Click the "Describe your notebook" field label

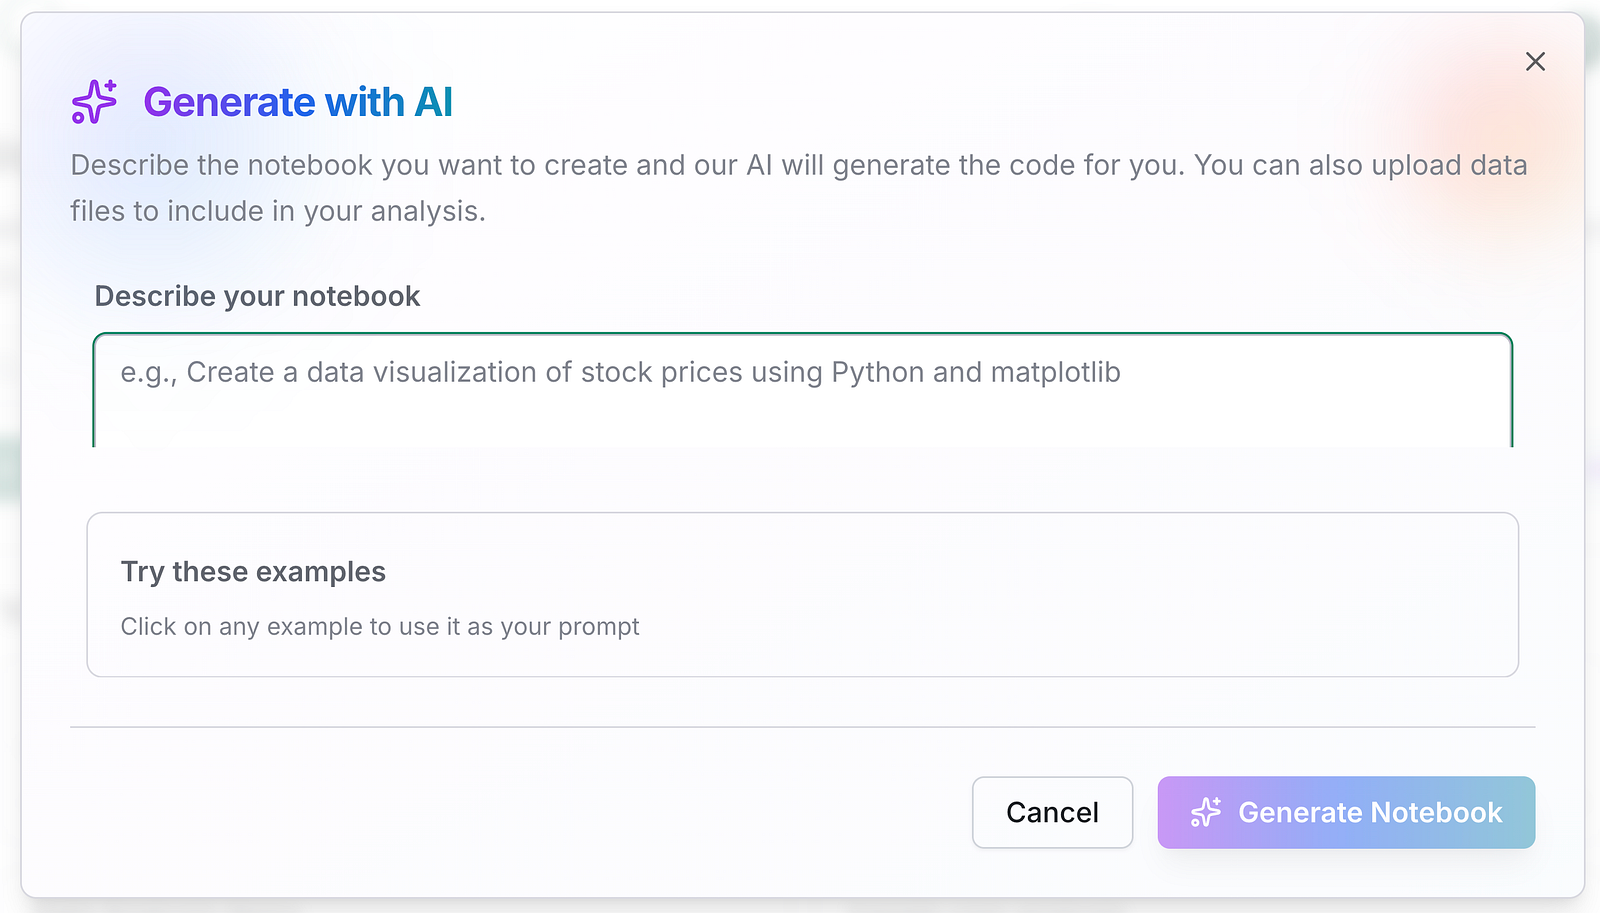click(x=257, y=296)
